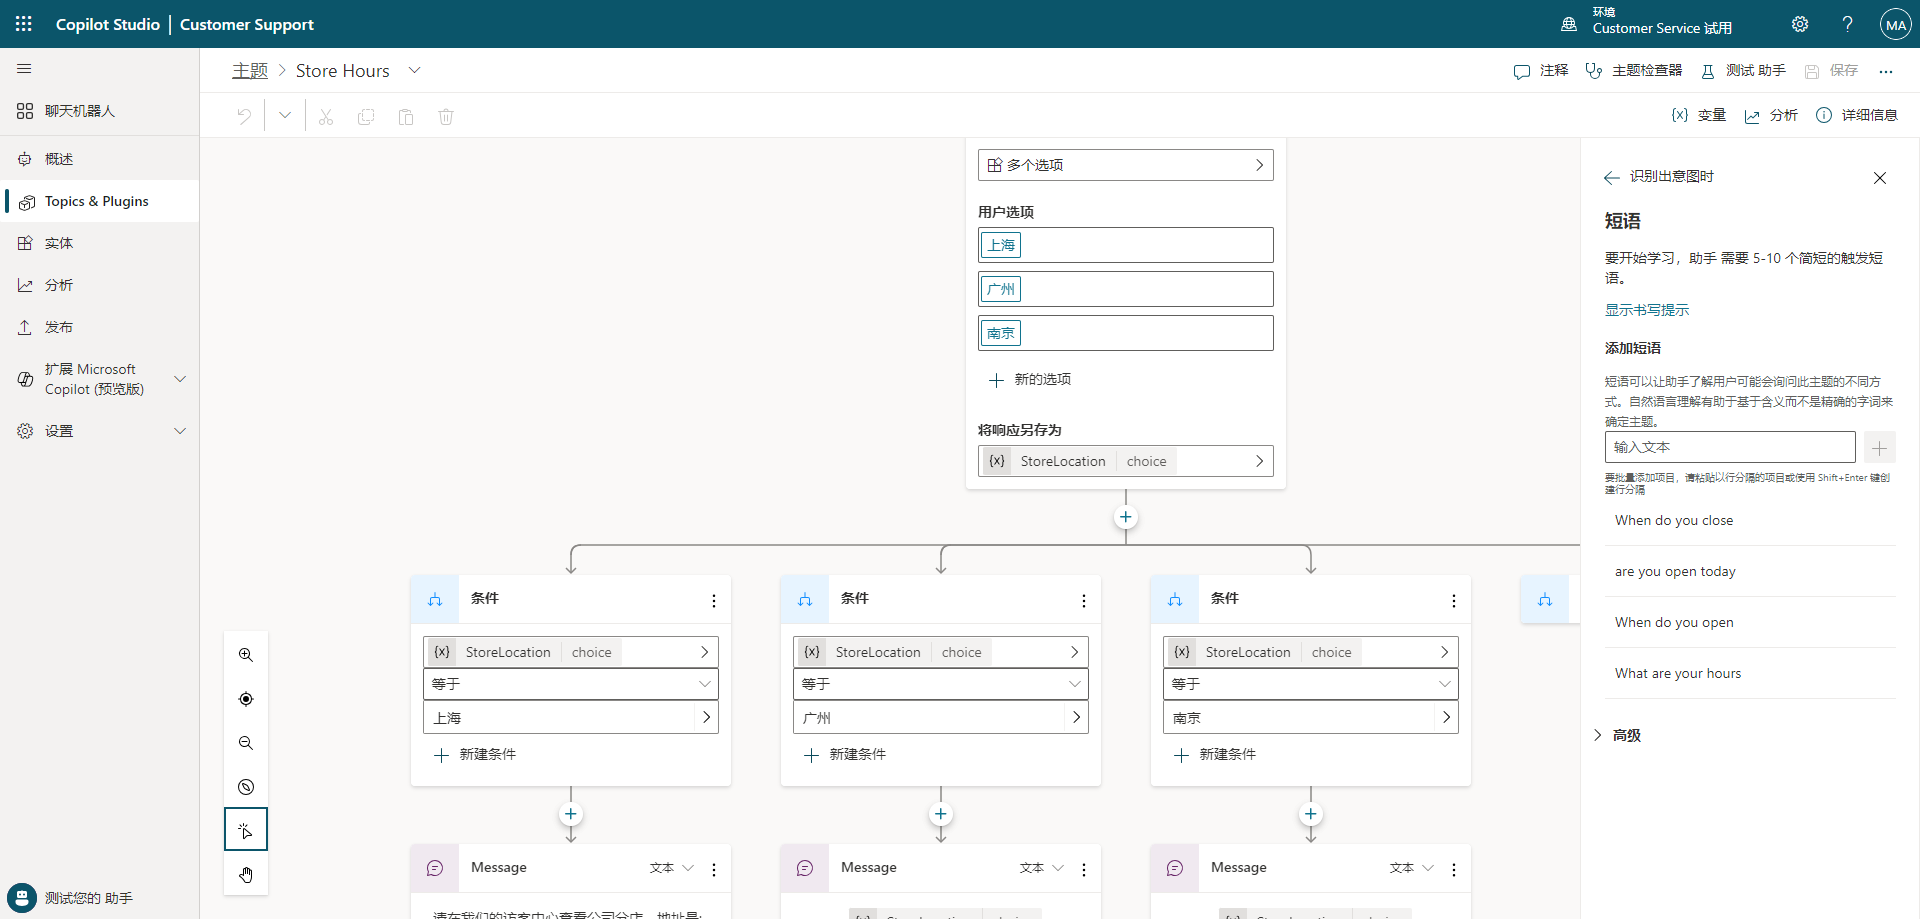Screen dimensions: 1920x919
Task: Open the app launcher waffle icon
Action: pyautogui.click(x=24, y=24)
